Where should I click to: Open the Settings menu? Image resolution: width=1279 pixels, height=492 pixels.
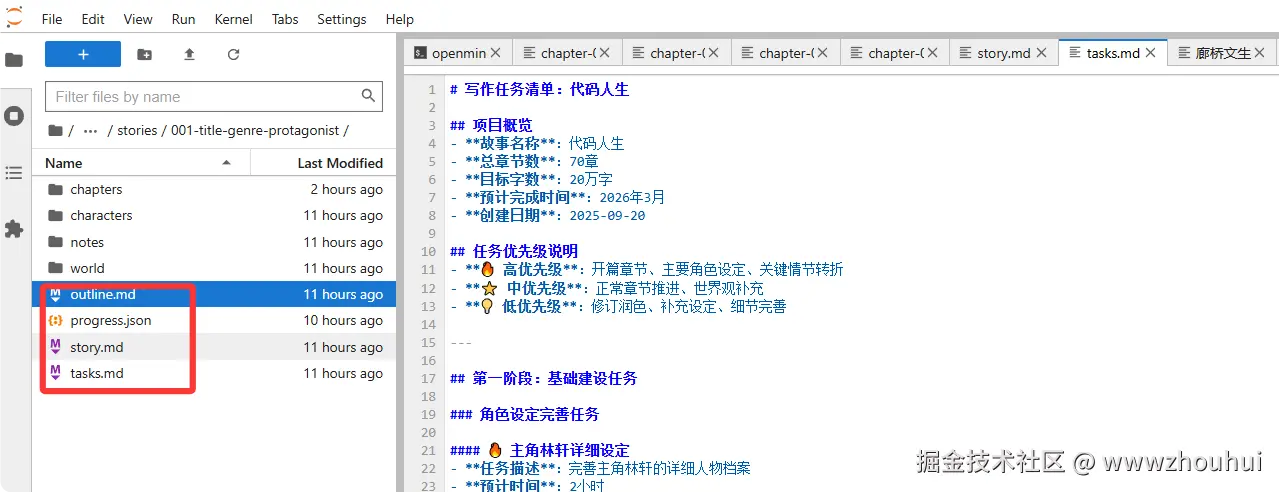pyautogui.click(x=342, y=19)
